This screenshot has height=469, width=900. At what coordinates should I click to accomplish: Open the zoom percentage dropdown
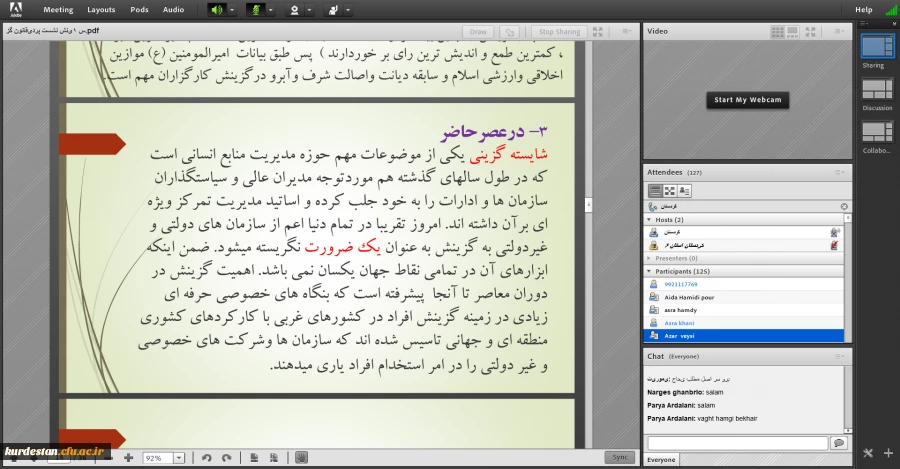[x=180, y=457]
